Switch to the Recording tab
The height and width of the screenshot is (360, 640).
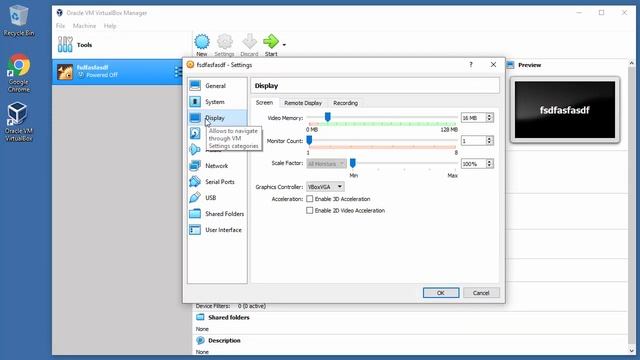345,103
